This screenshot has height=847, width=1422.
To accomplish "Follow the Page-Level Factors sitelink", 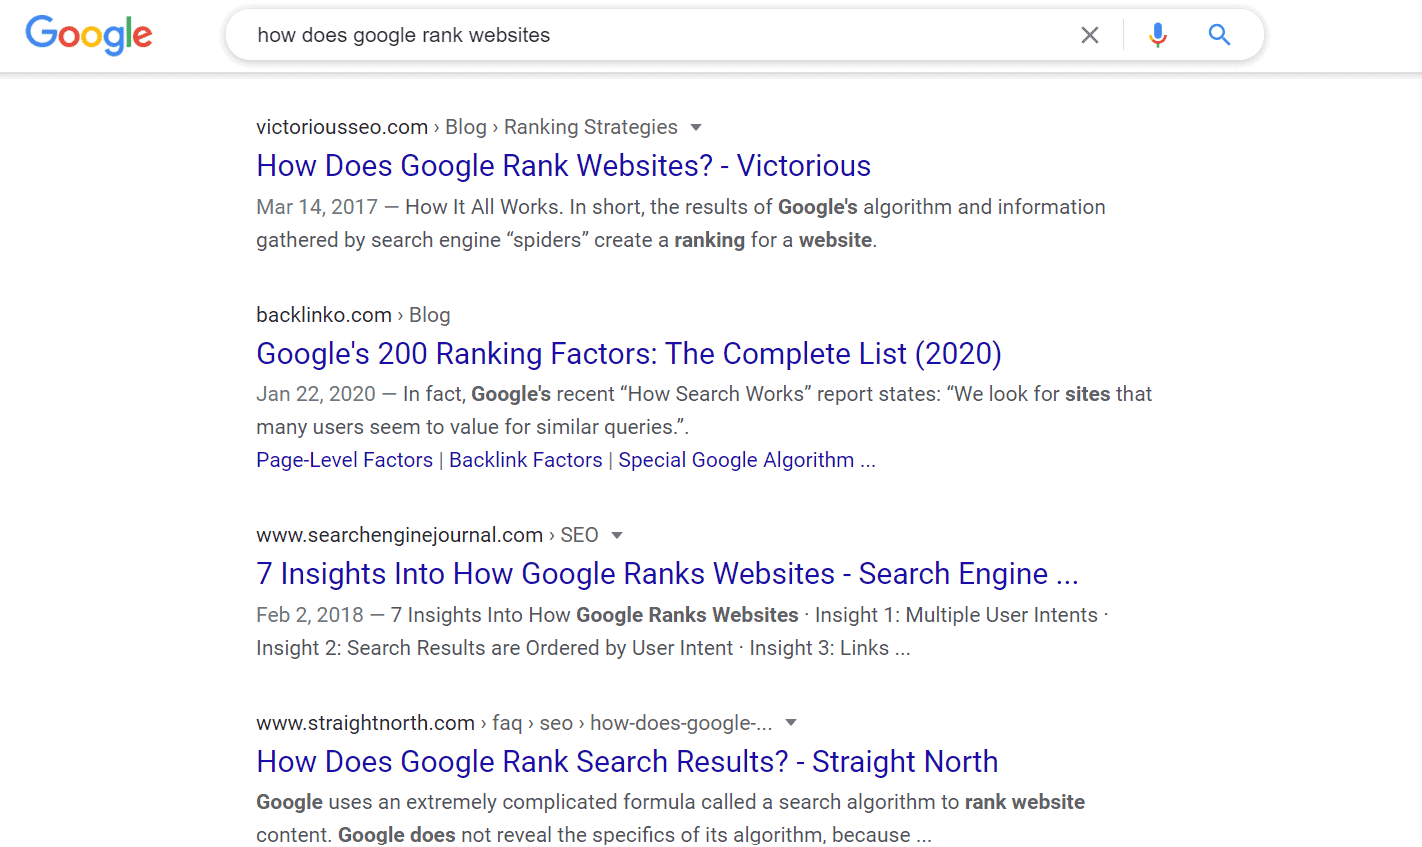I will click(x=344, y=460).
